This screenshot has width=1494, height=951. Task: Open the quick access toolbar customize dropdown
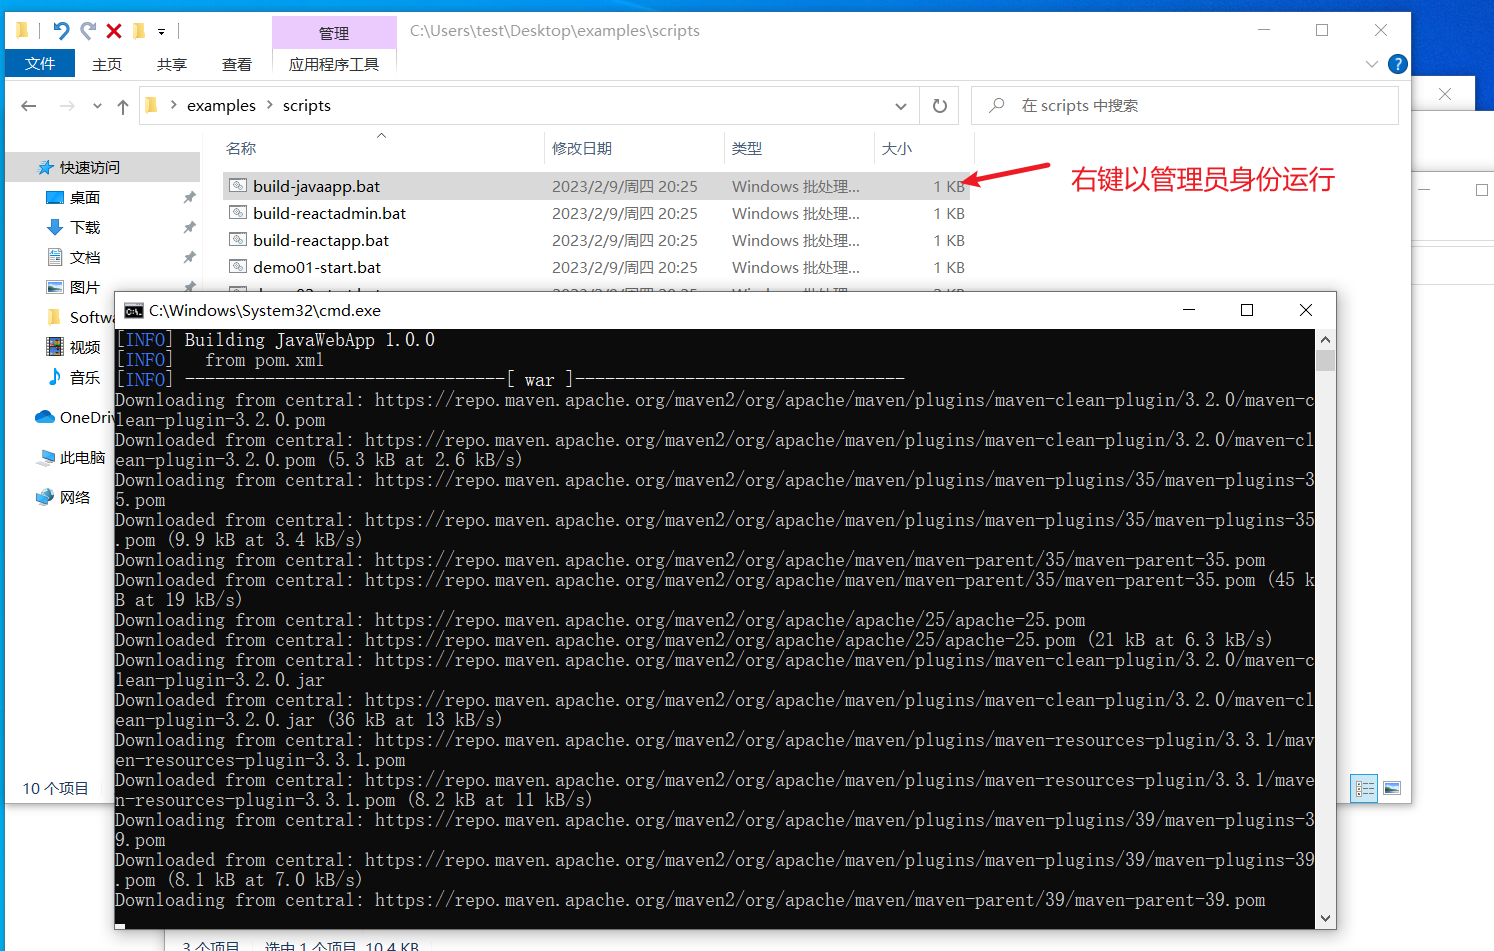(161, 32)
